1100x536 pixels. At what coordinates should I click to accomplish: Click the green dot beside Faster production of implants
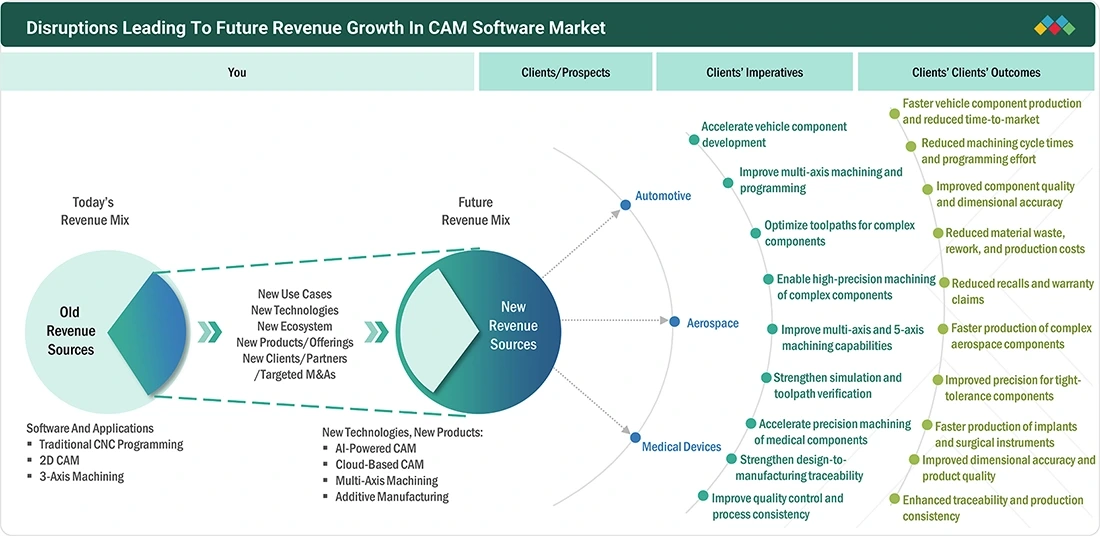927,425
